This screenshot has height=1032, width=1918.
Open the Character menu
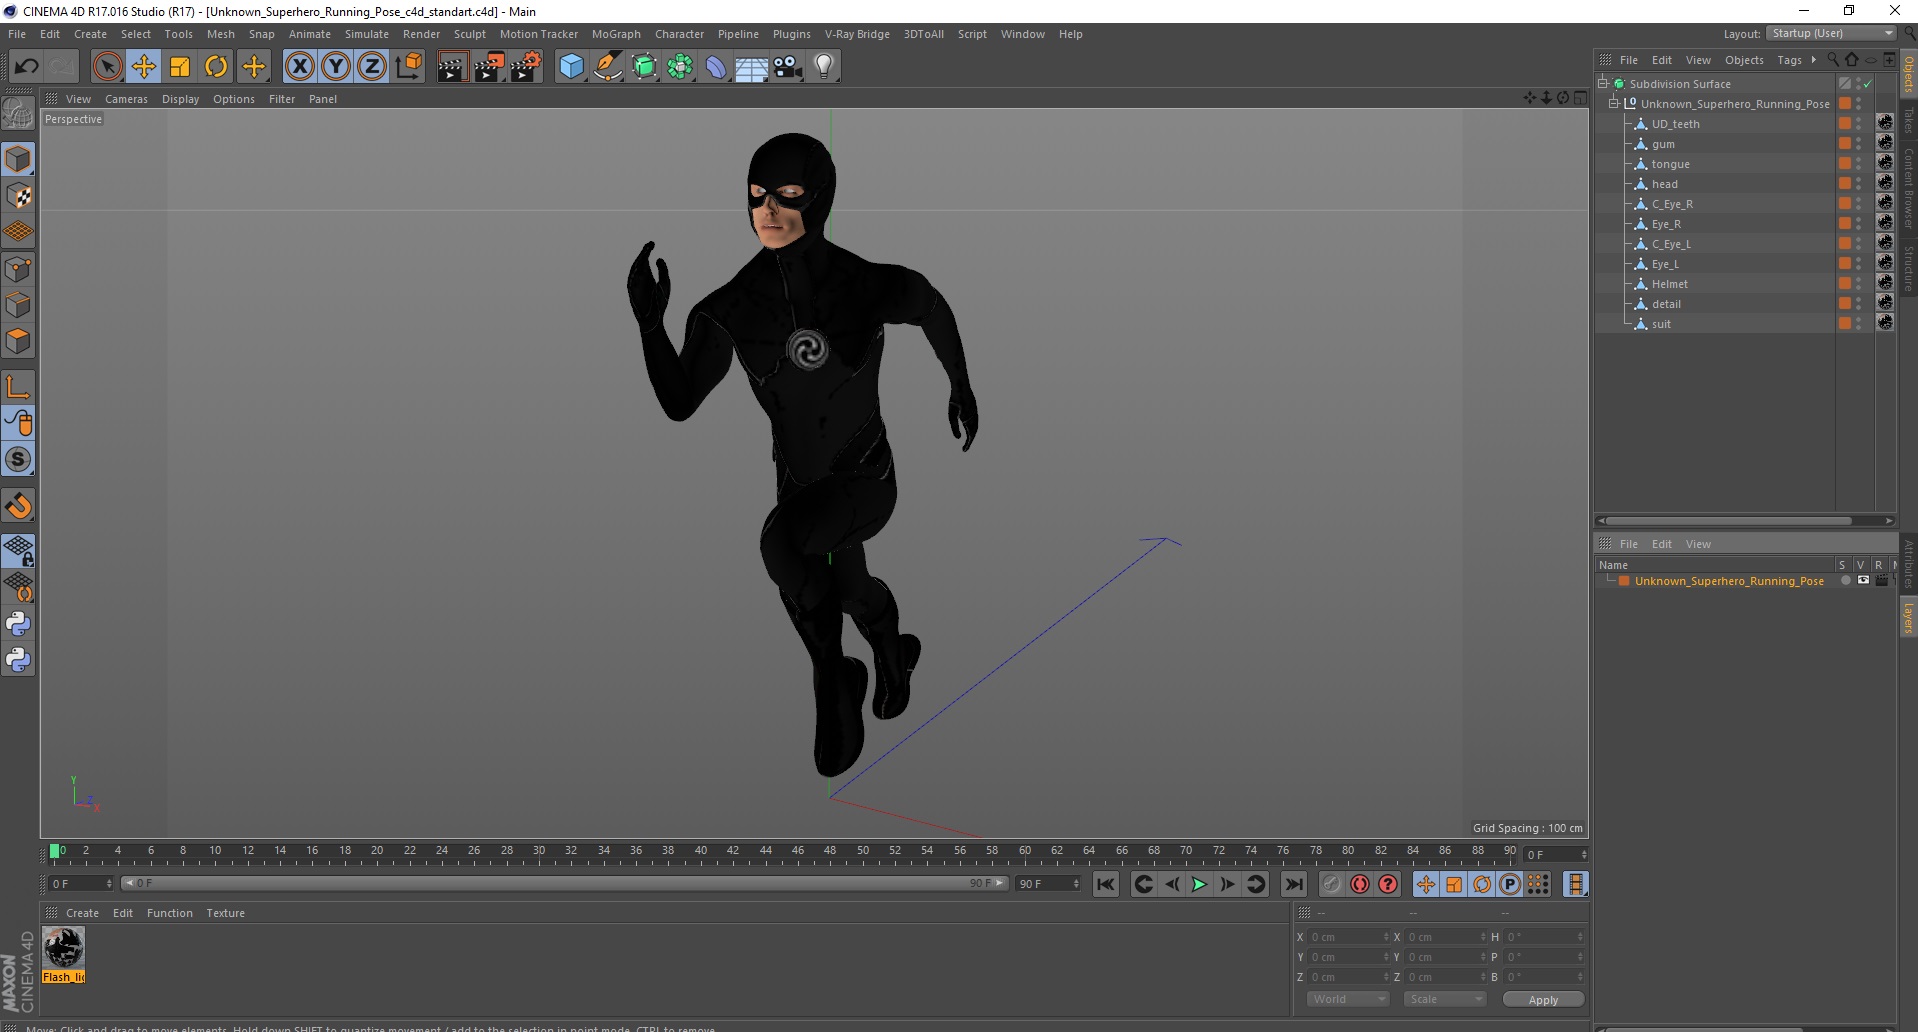coord(679,34)
